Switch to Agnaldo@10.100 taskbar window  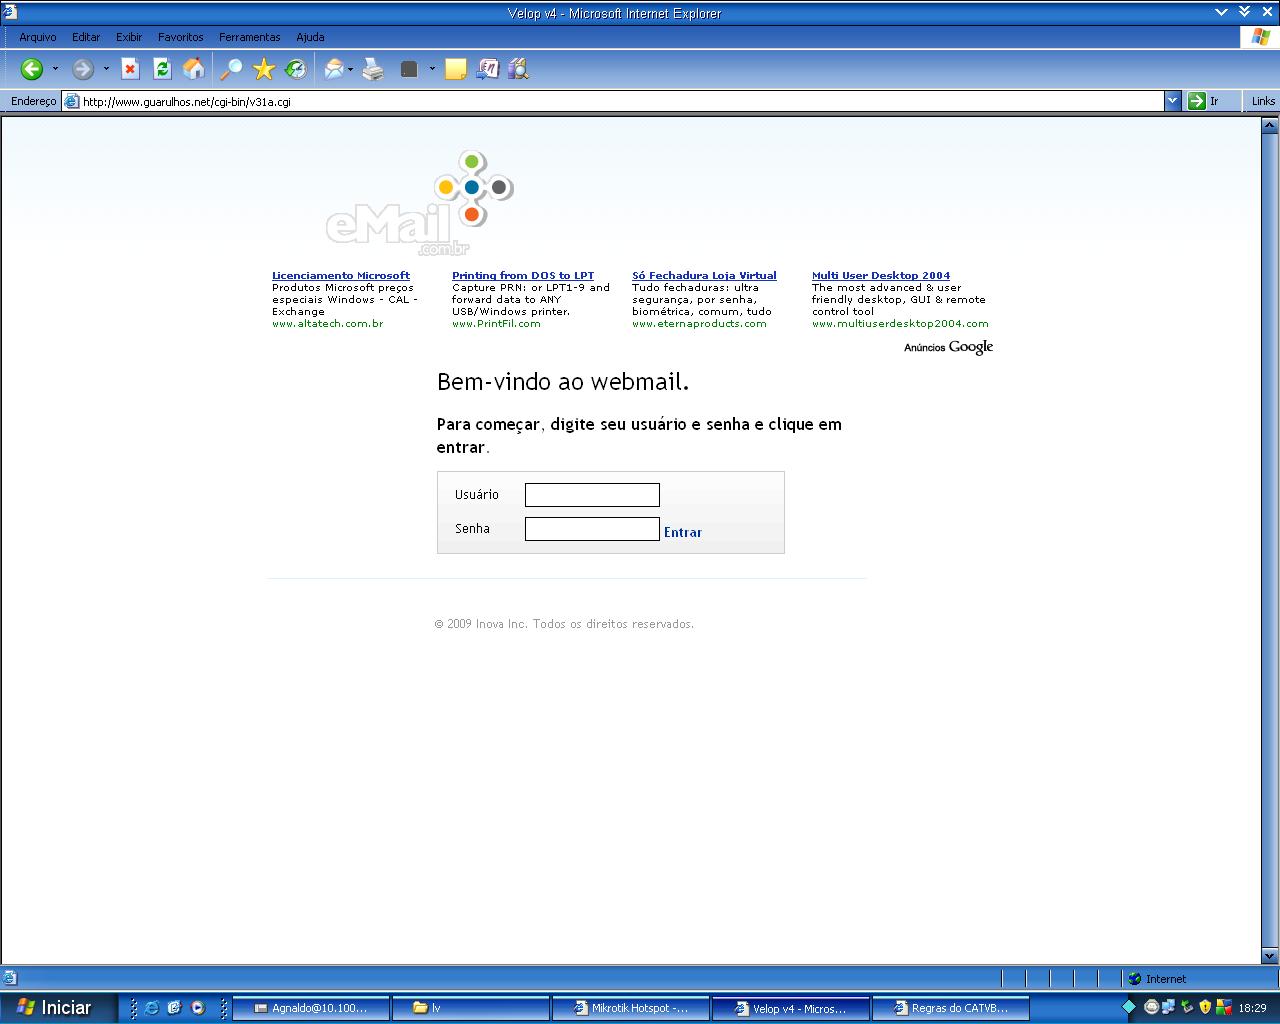(311, 1008)
